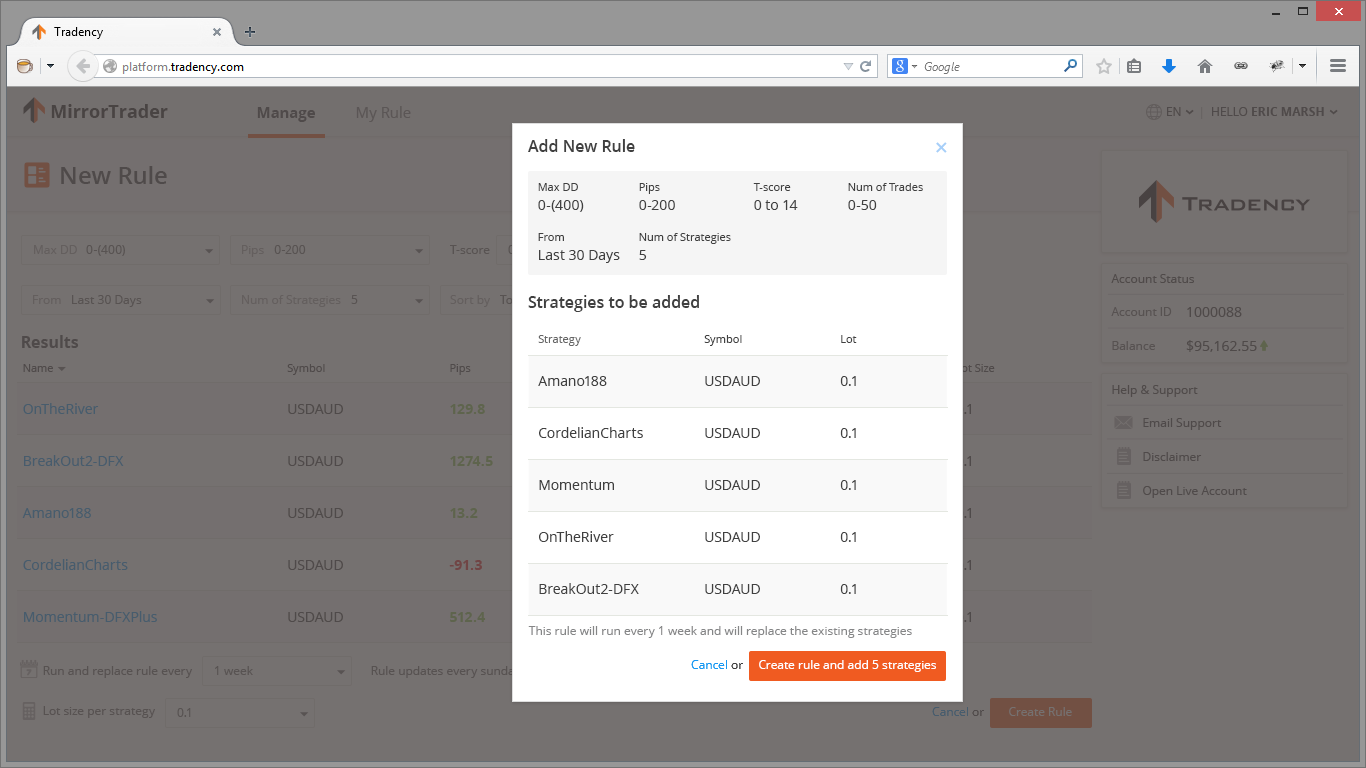Click the MirrorTrader logo
This screenshot has width=1366, height=768.
[96, 111]
